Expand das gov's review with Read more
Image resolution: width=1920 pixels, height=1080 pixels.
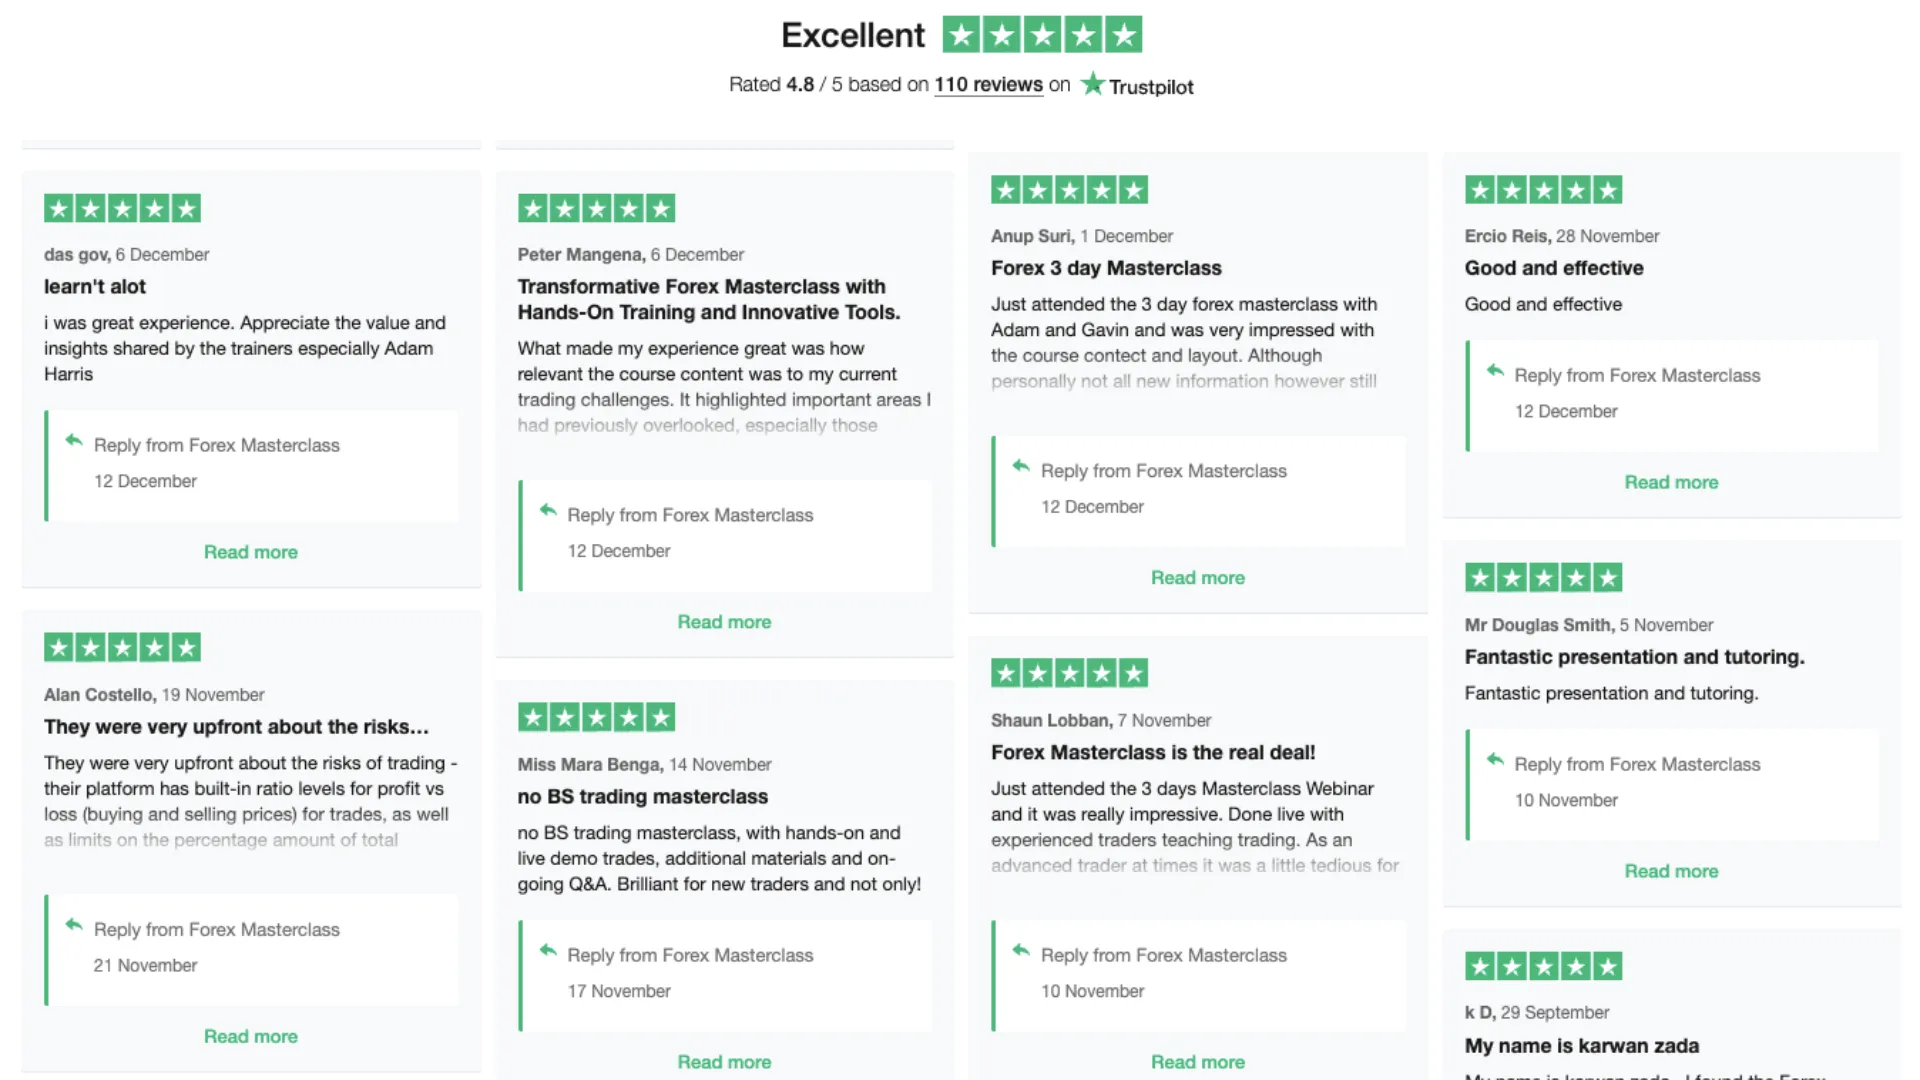coord(251,552)
